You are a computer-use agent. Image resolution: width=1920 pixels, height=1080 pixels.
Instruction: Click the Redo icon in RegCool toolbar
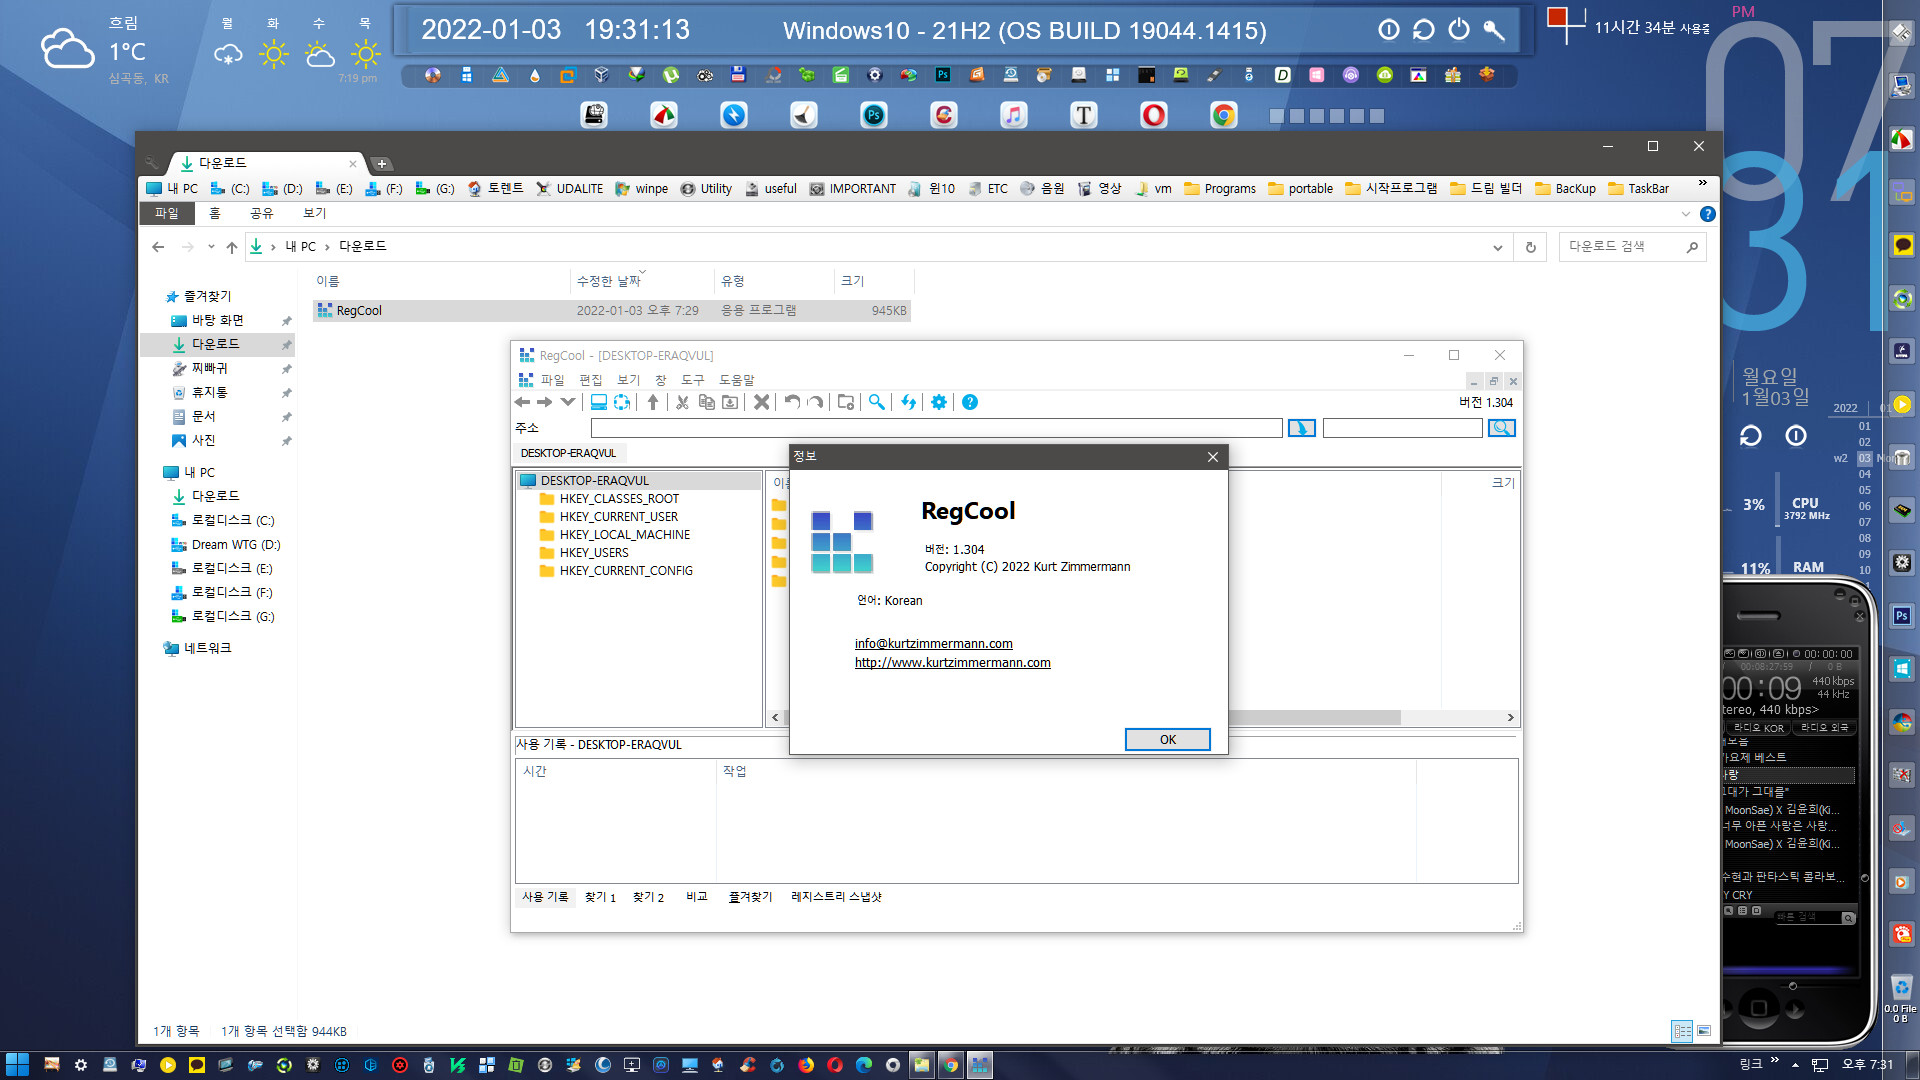[815, 402]
